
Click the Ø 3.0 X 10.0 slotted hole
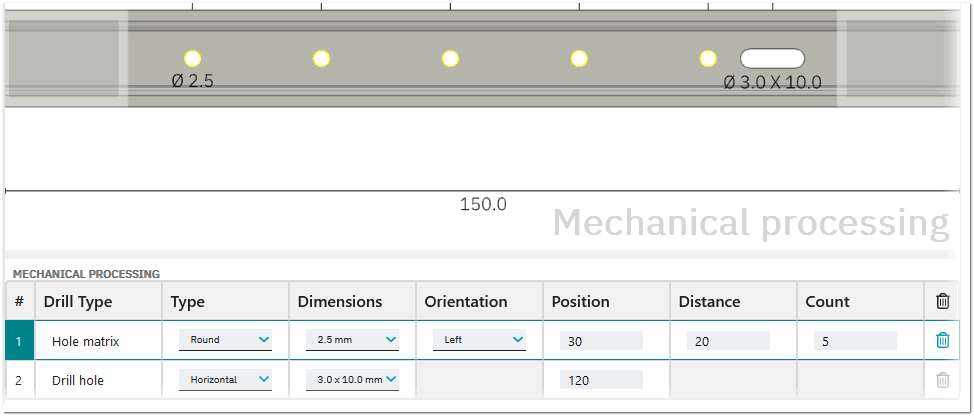pos(772,59)
